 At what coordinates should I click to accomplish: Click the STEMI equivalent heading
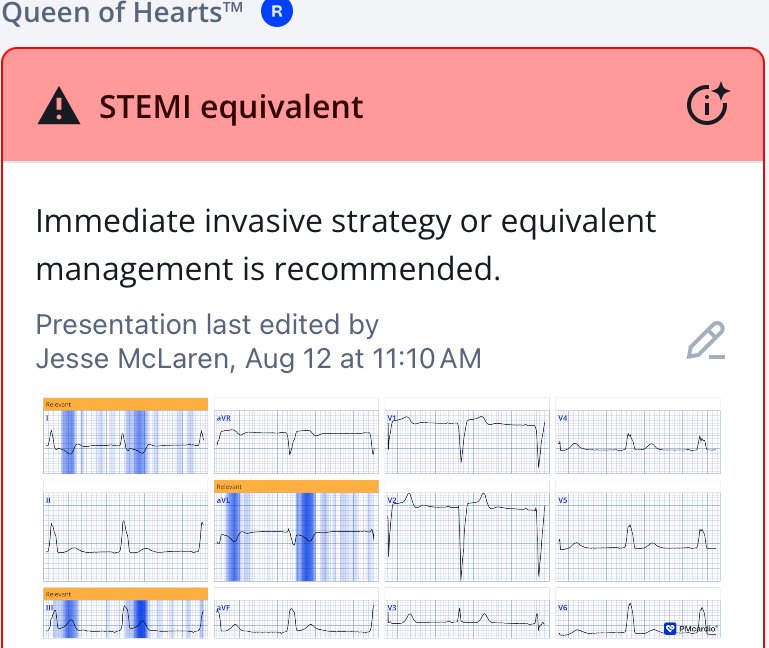pyautogui.click(x=231, y=107)
